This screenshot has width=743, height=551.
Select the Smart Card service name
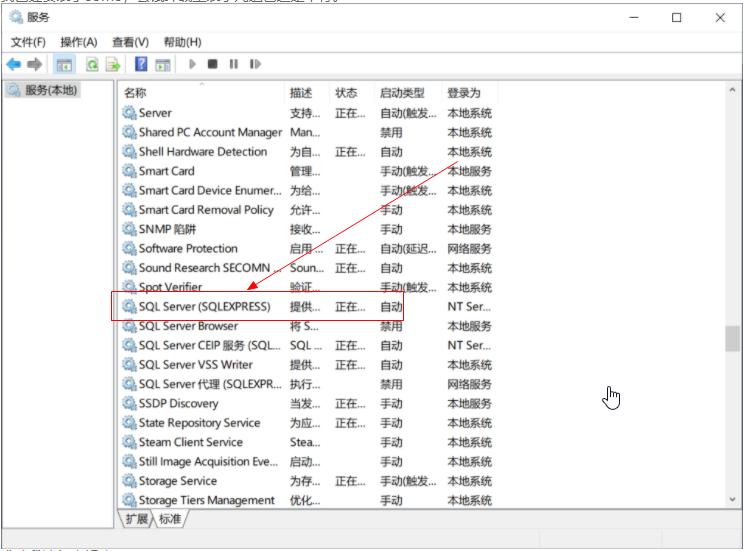(x=166, y=171)
